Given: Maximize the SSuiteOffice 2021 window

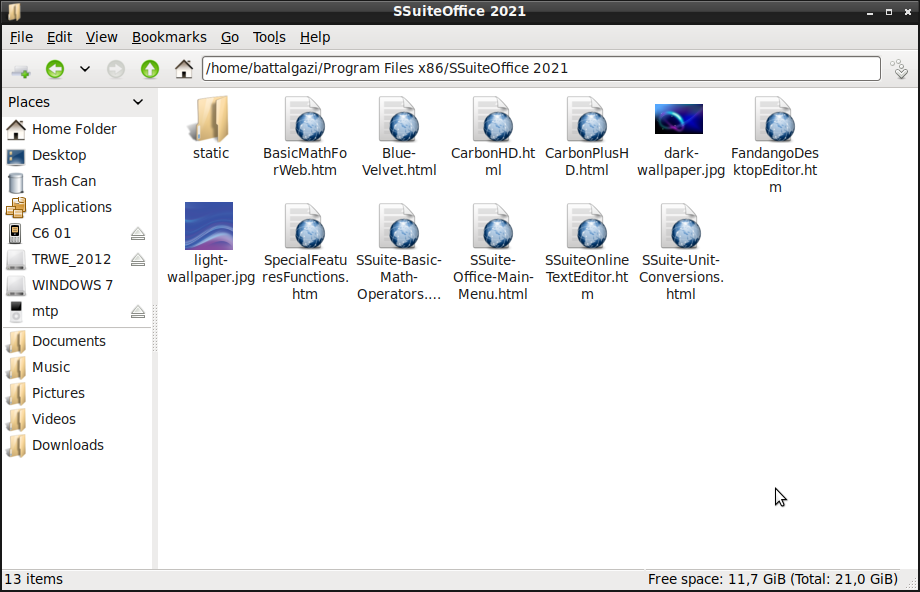Looking at the screenshot, I should (889, 12).
